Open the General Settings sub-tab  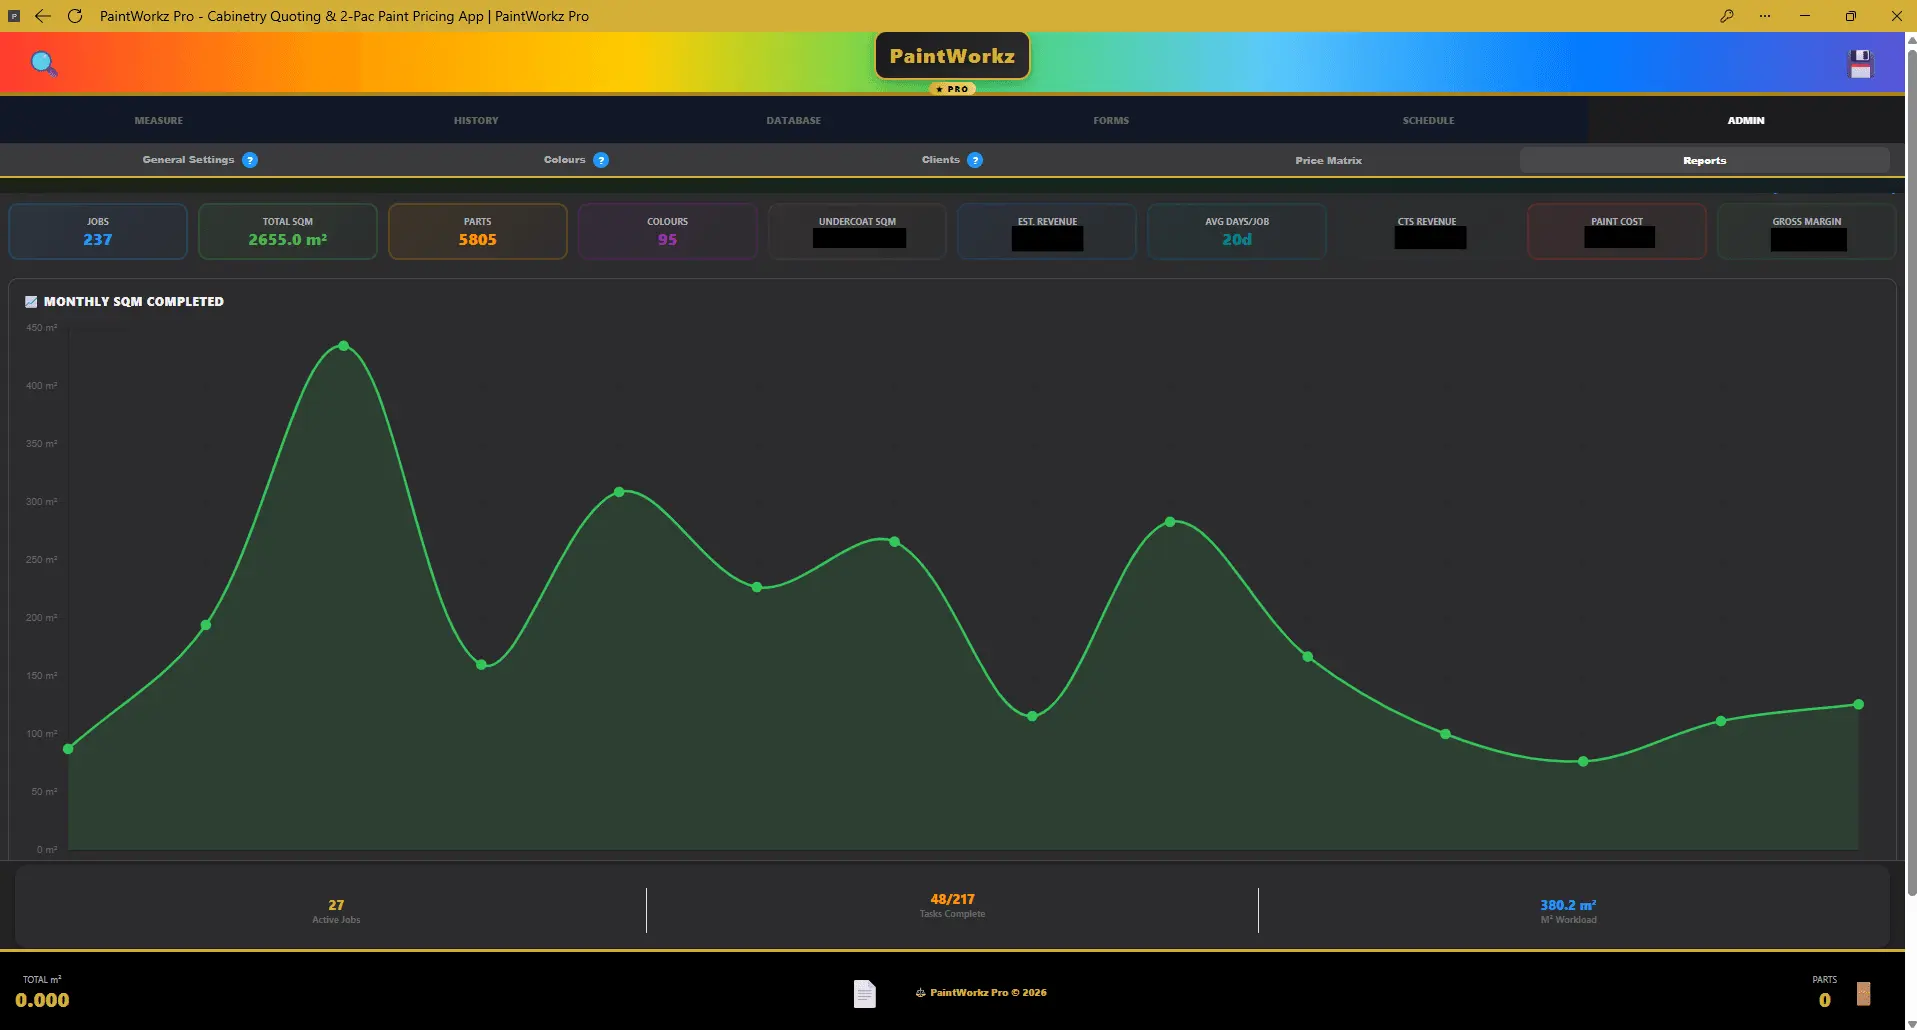(188, 160)
